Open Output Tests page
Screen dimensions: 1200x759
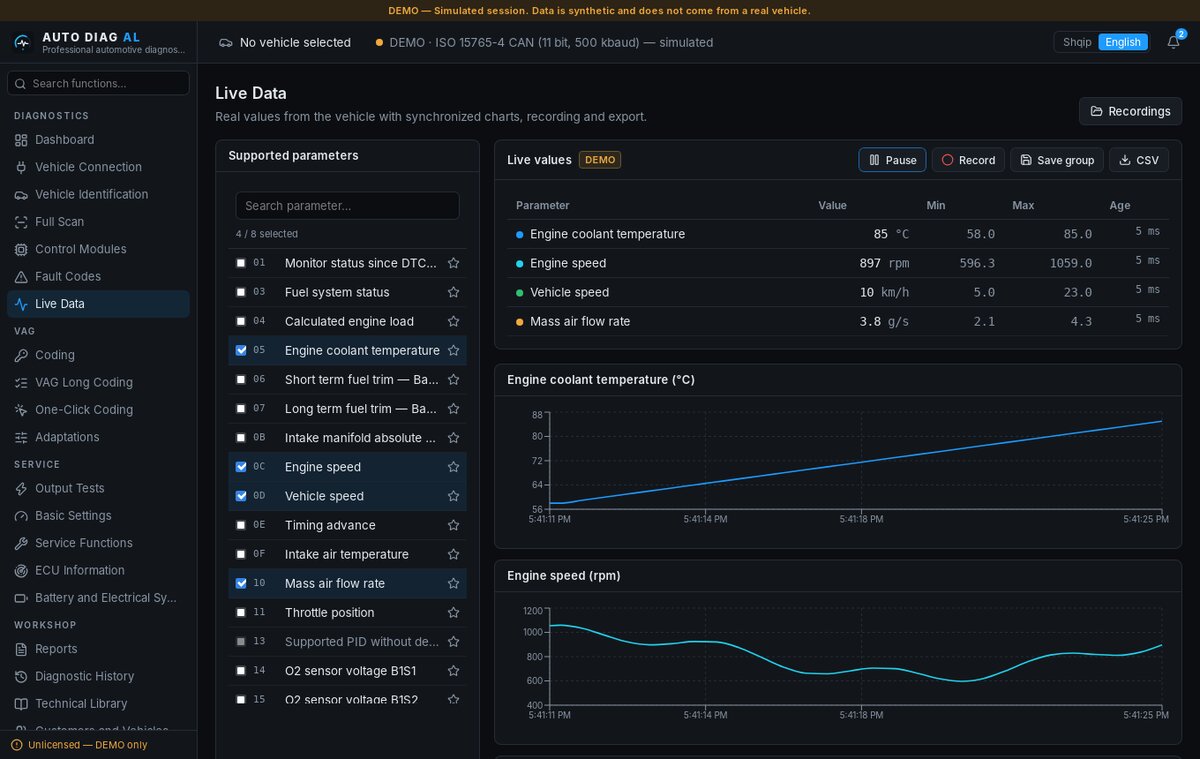click(98, 488)
